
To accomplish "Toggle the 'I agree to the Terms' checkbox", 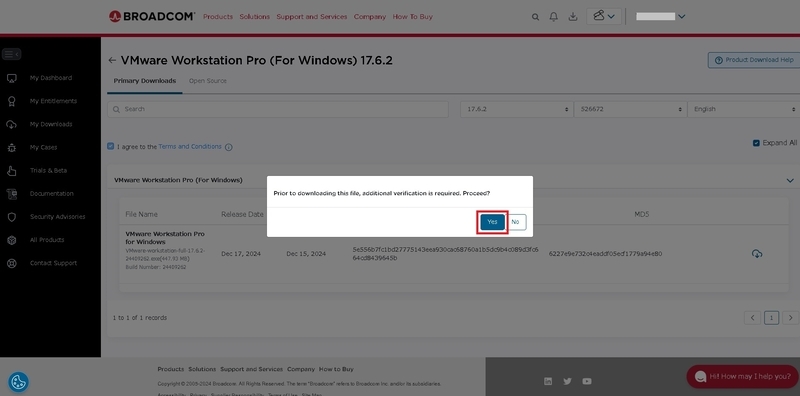I will (x=111, y=146).
